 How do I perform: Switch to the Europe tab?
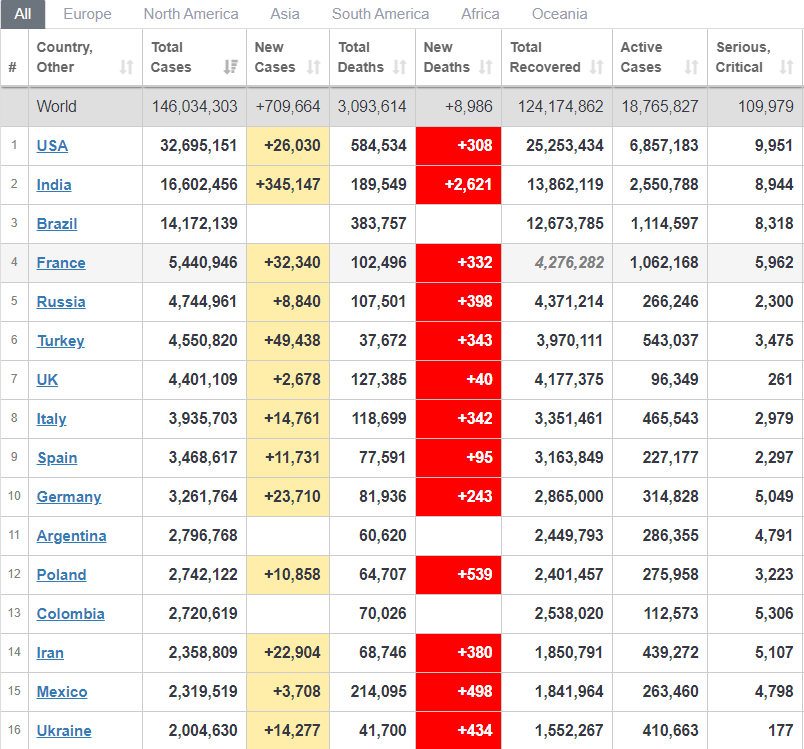coord(87,14)
